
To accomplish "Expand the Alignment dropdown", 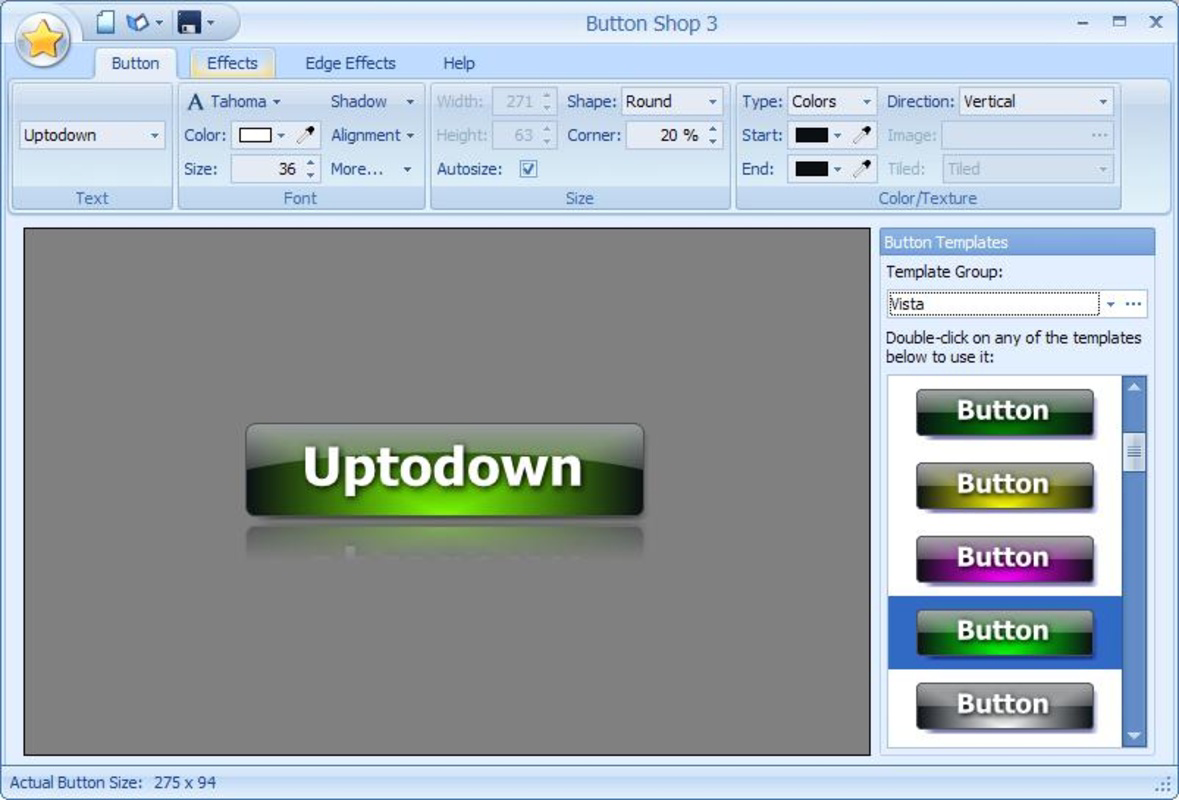I will [411, 135].
